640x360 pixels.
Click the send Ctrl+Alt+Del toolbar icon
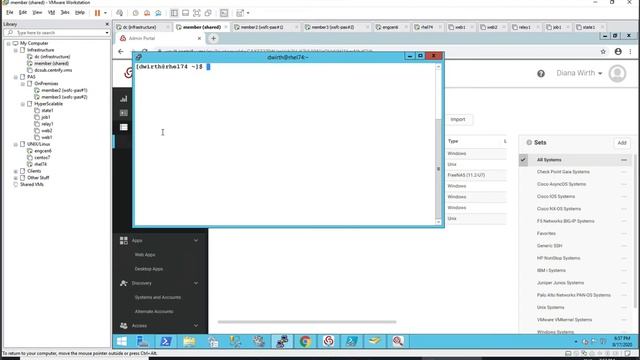pos(120,13)
